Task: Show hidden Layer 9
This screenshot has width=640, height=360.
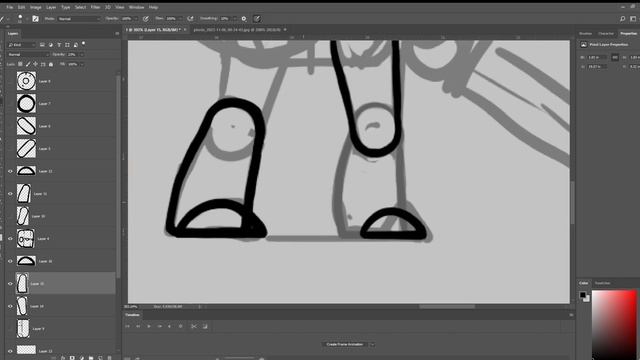Action: (10, 328)
